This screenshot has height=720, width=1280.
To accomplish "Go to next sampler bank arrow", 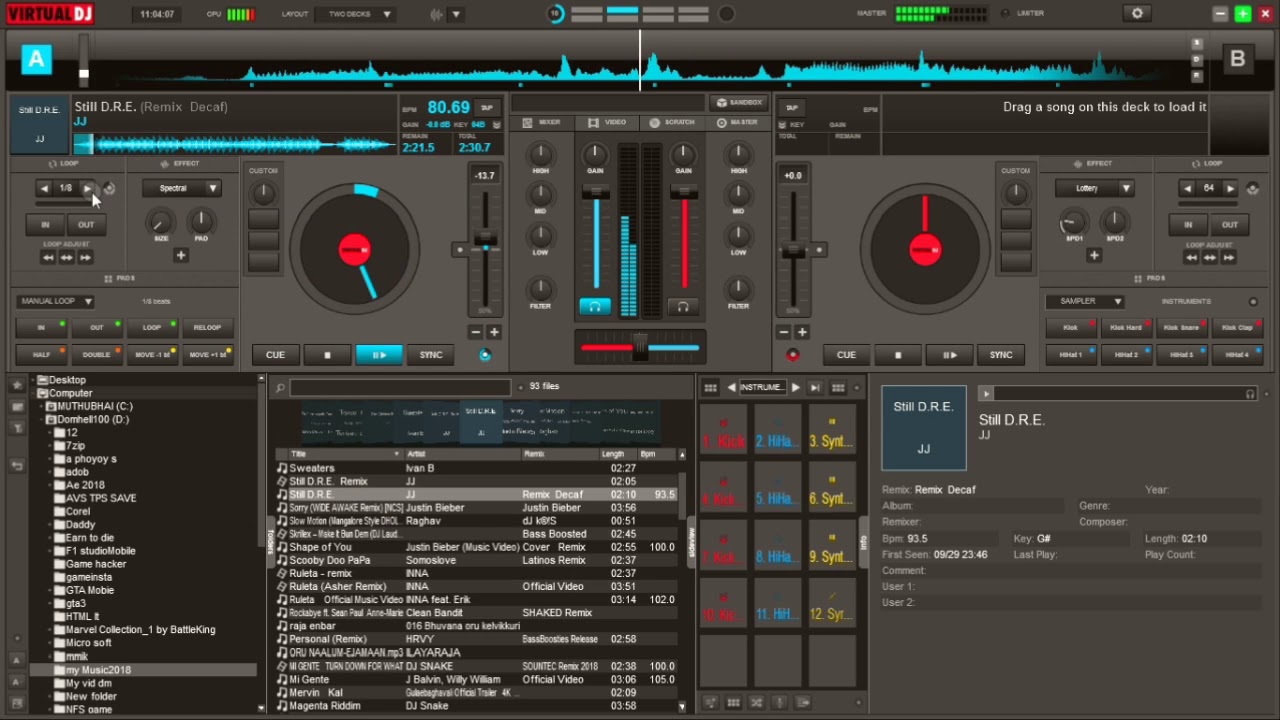I will pyautogui.click(x=795, y=388).
